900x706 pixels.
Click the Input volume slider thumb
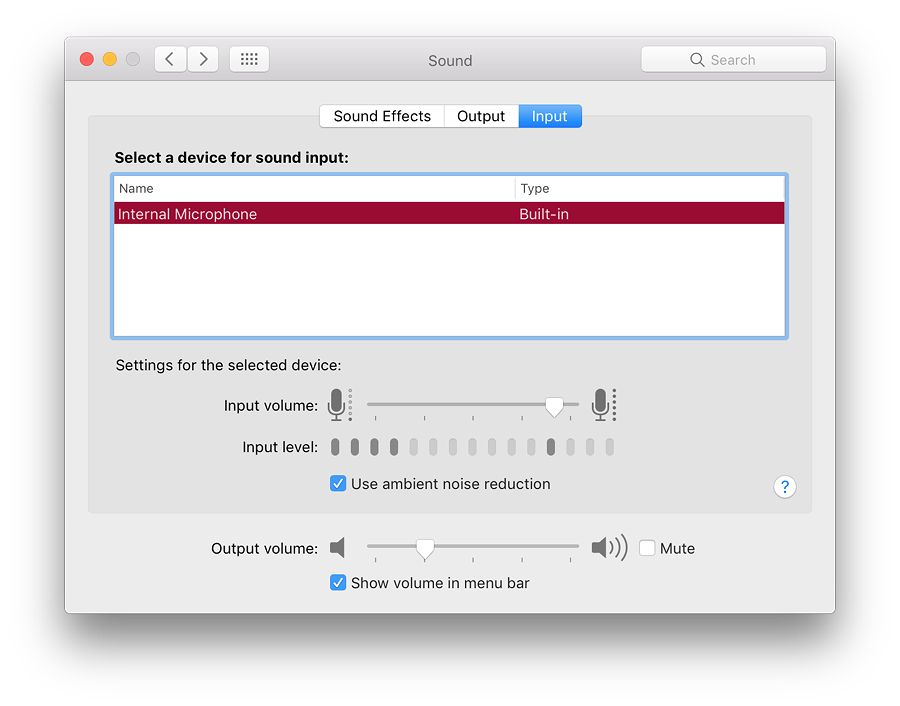click(554, 406)
